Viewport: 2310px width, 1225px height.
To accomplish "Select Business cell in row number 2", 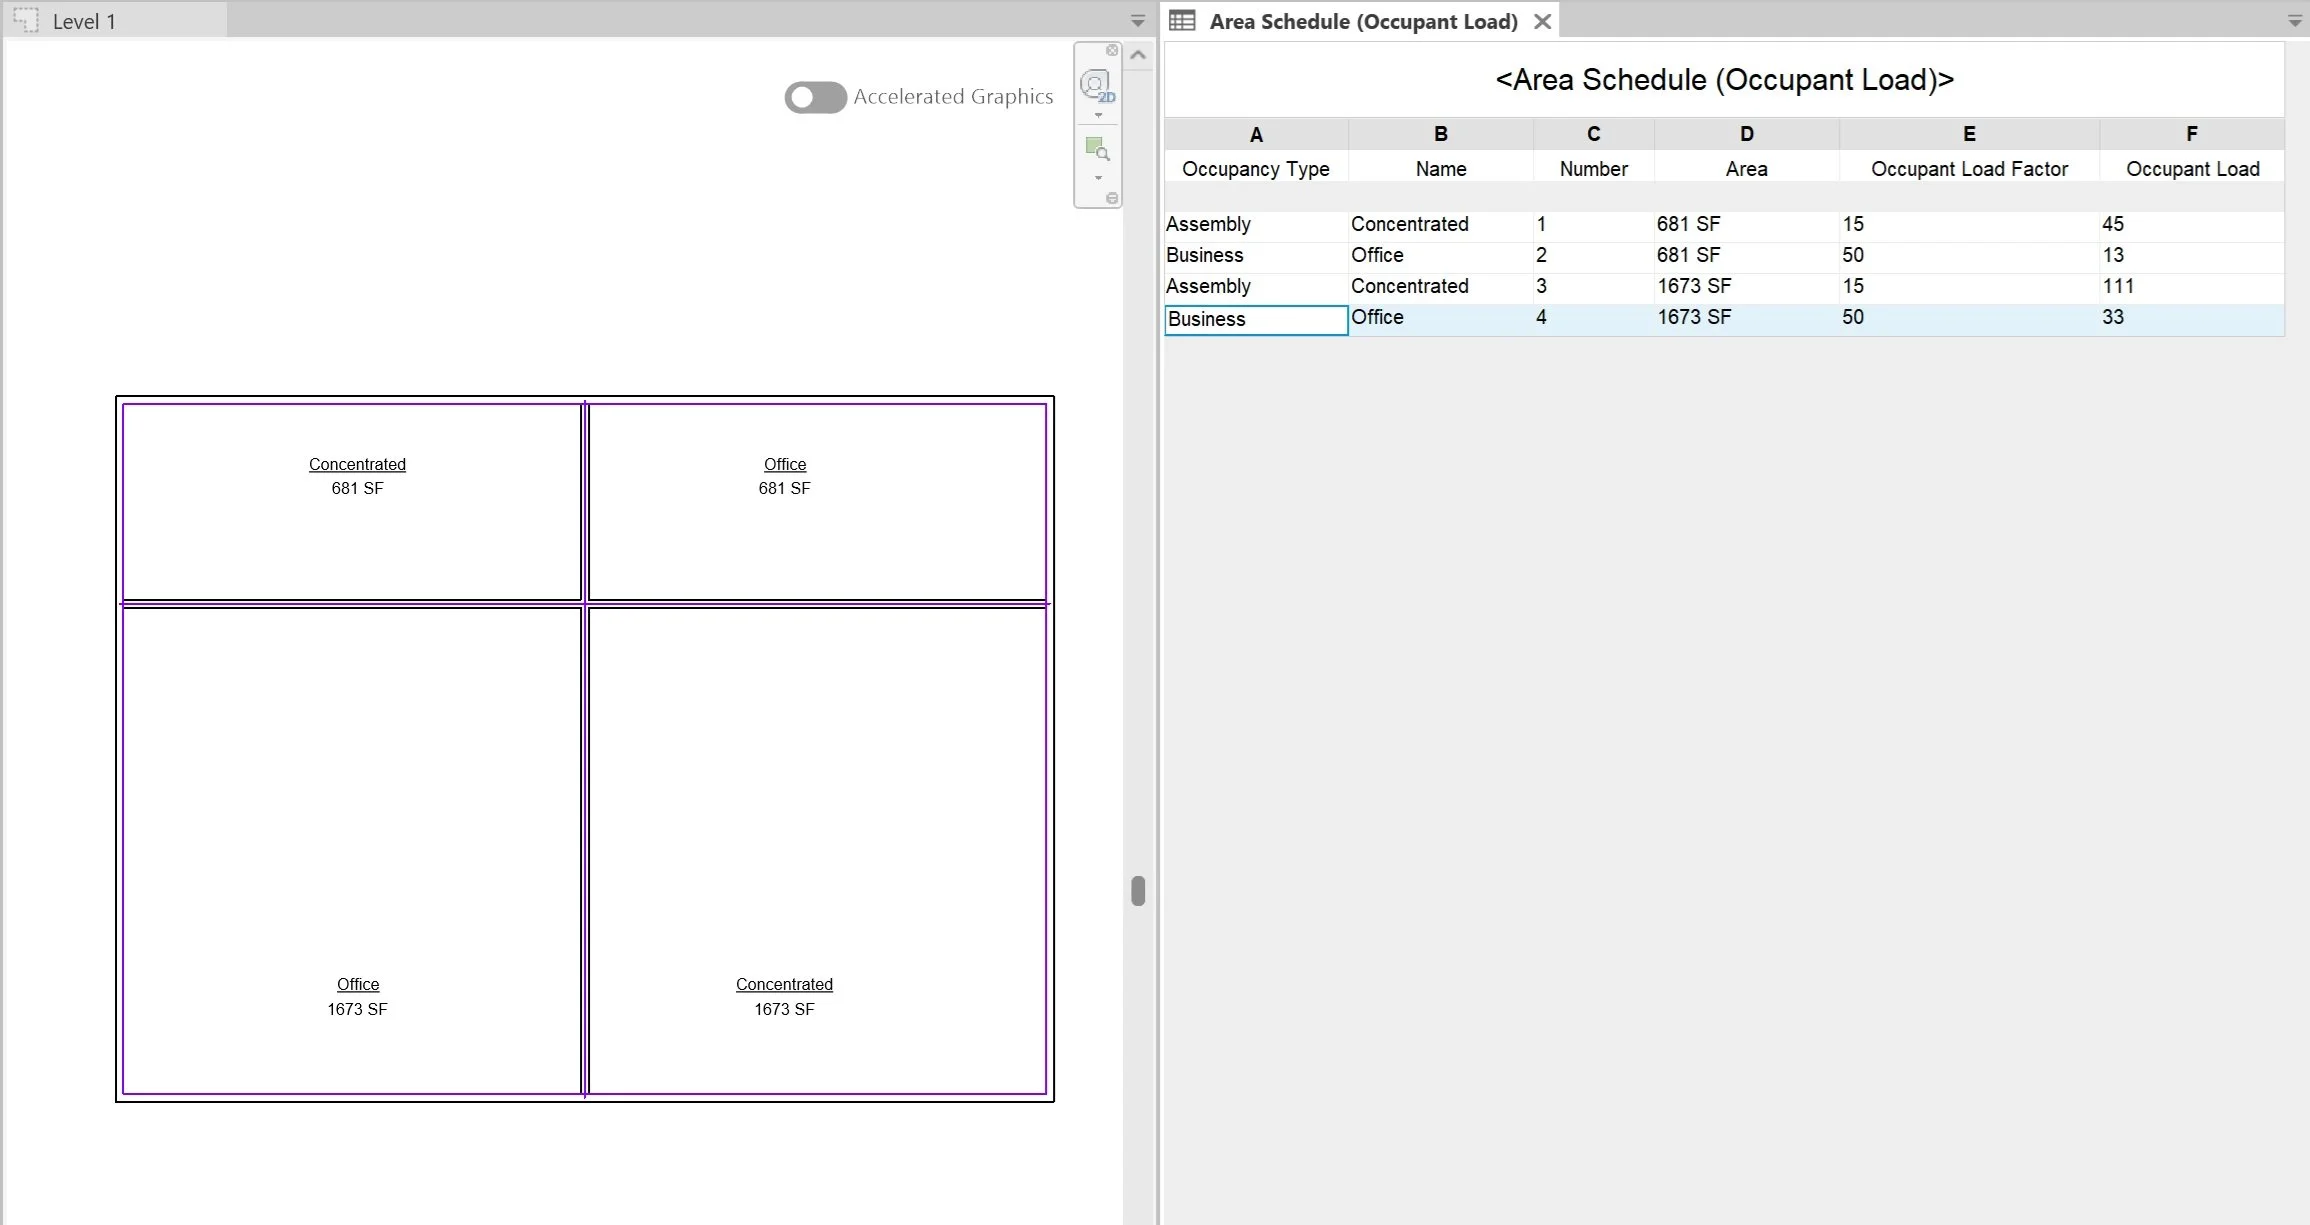I will (x=1256, y=256).
